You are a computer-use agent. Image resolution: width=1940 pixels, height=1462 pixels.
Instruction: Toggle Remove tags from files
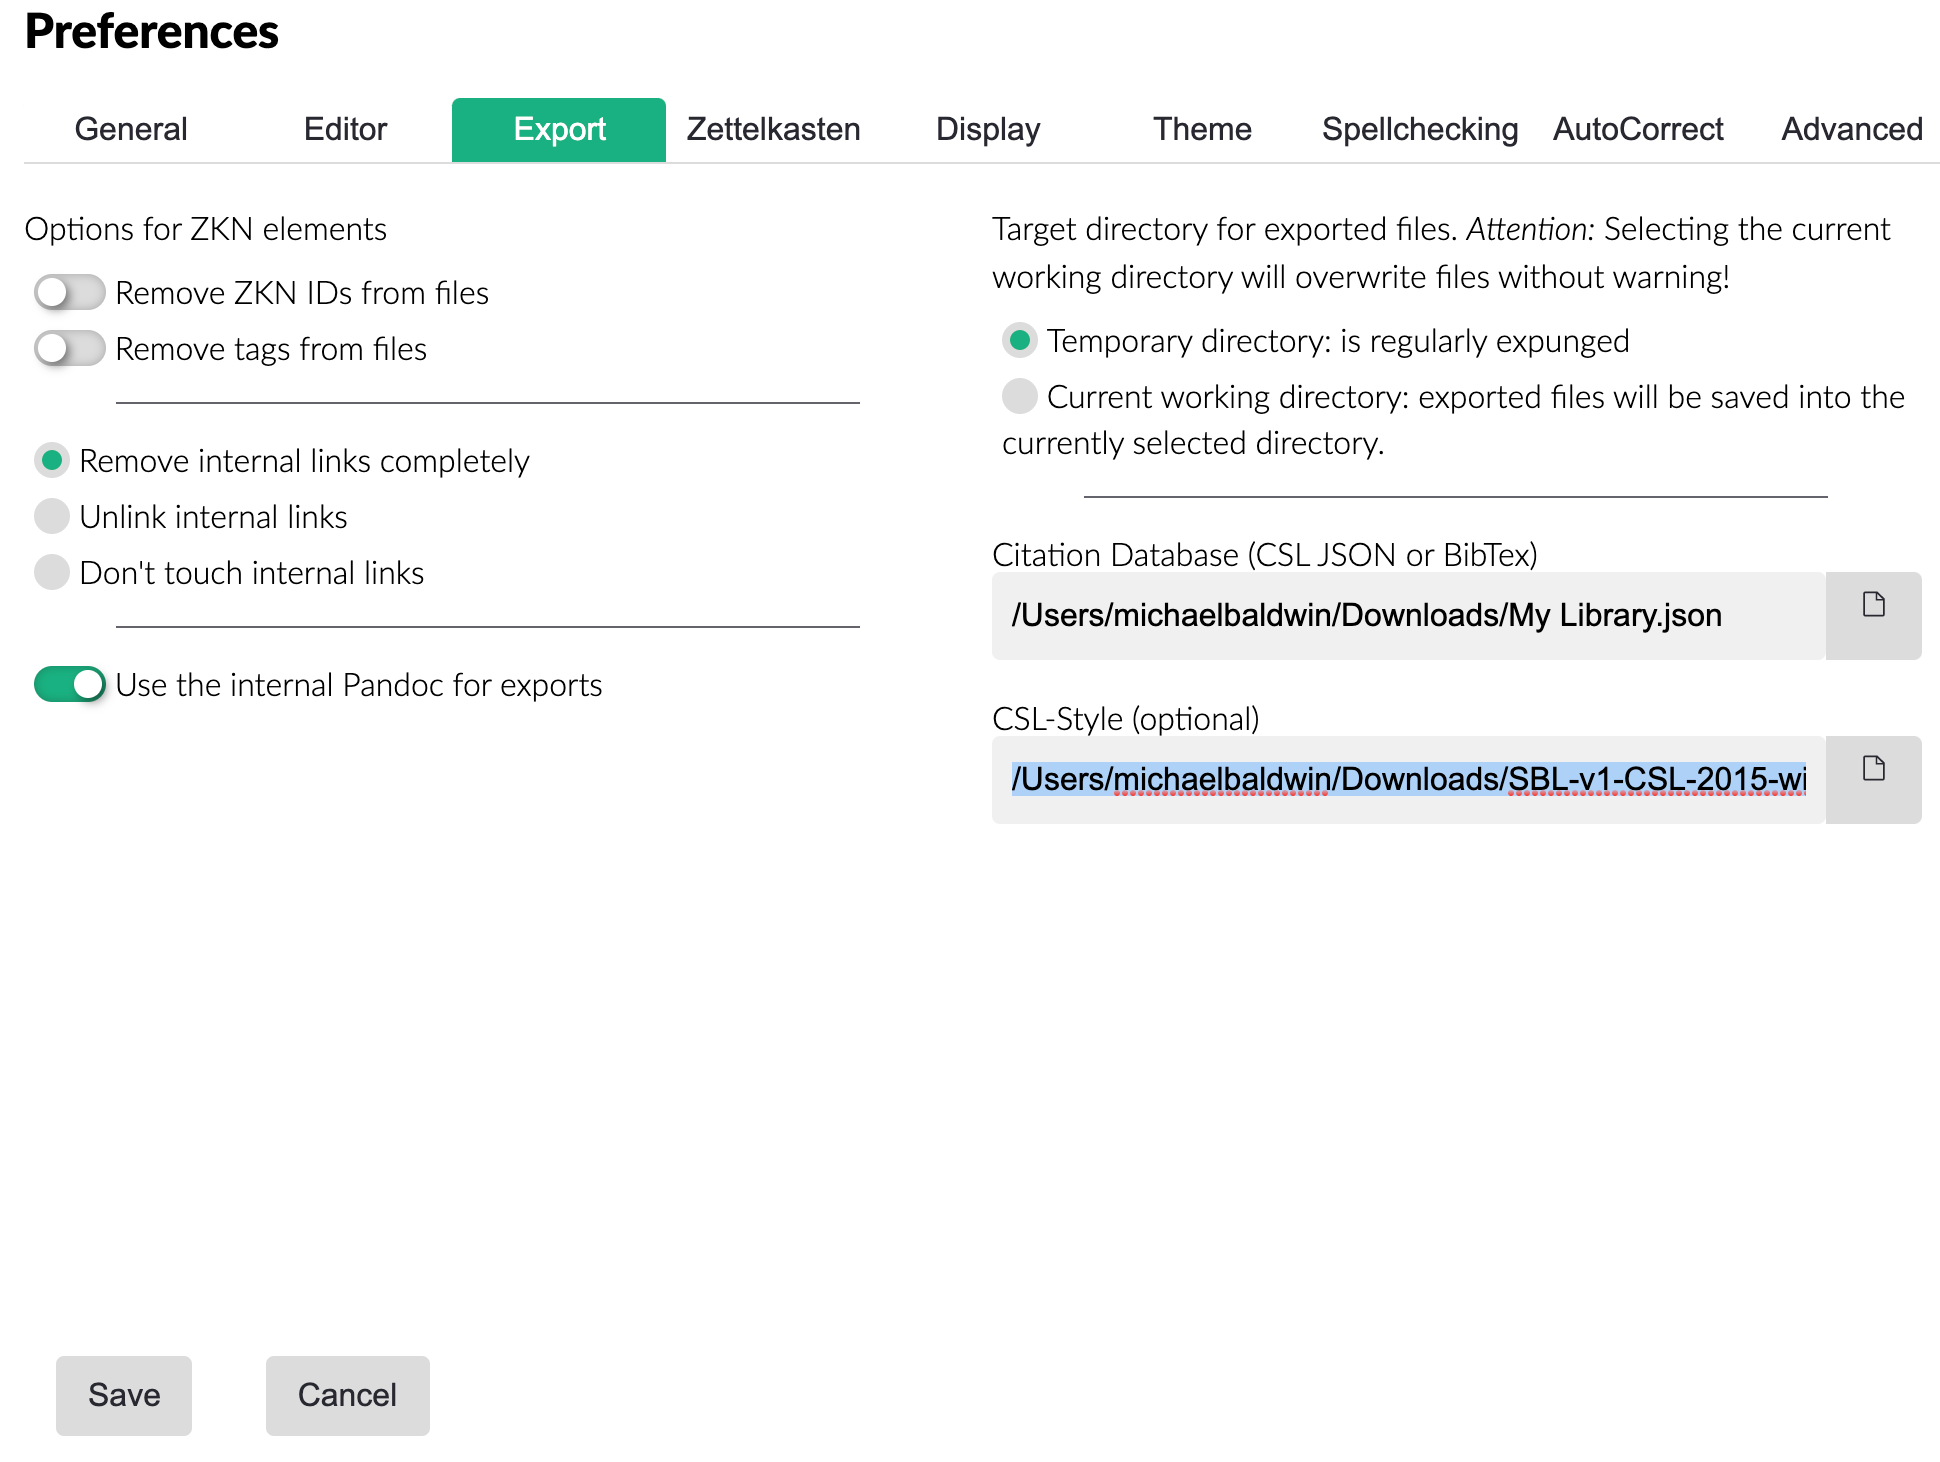tap(70, 349)
